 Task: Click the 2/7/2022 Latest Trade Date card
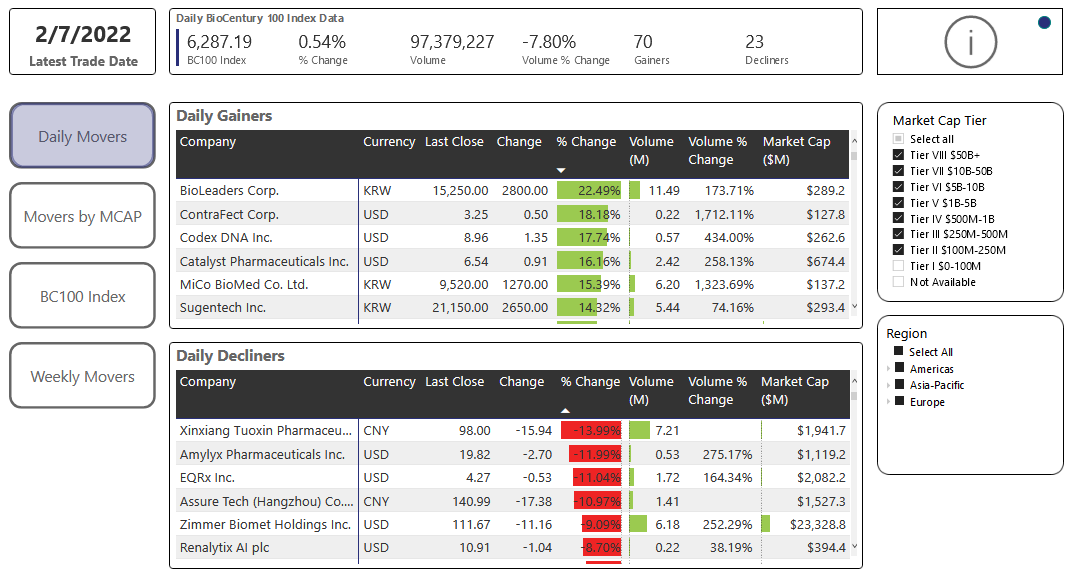(82, 42)
